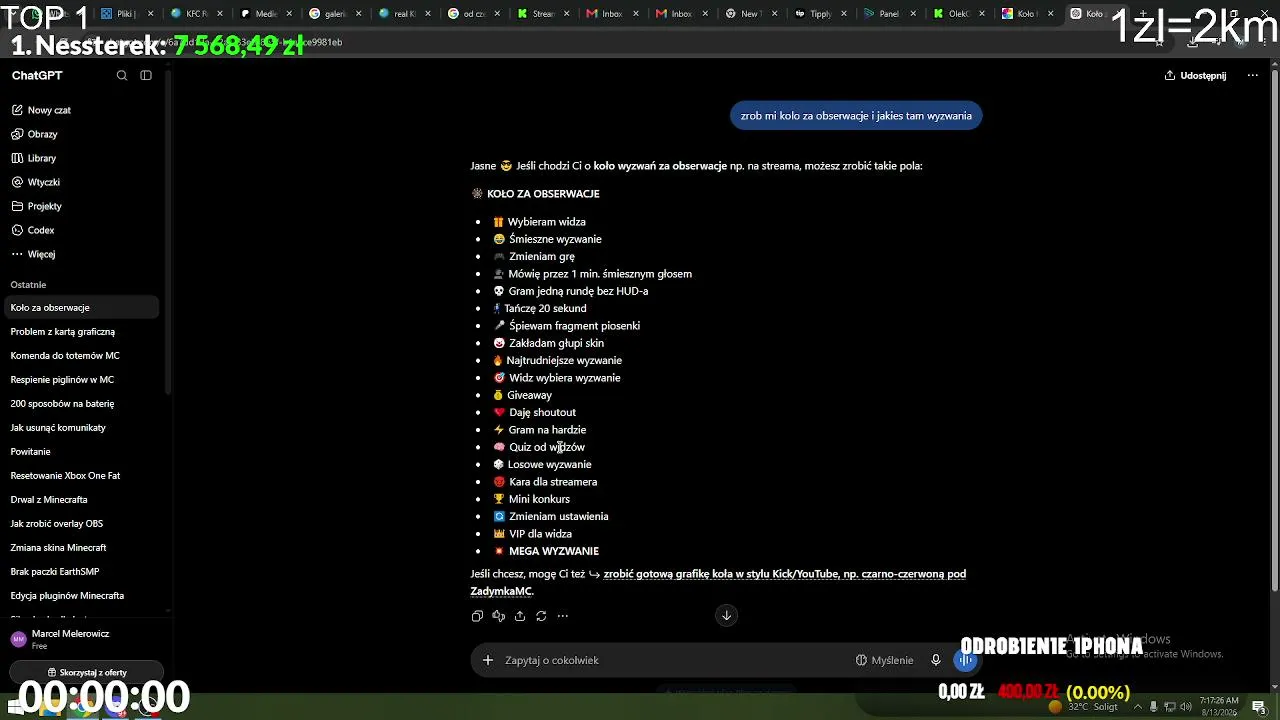Image resolution: width=1280 pixels, height=720 pixels.
Task: Open conversation options three-dots menu
Action: pyautogui.click(x=1252, y=75)
